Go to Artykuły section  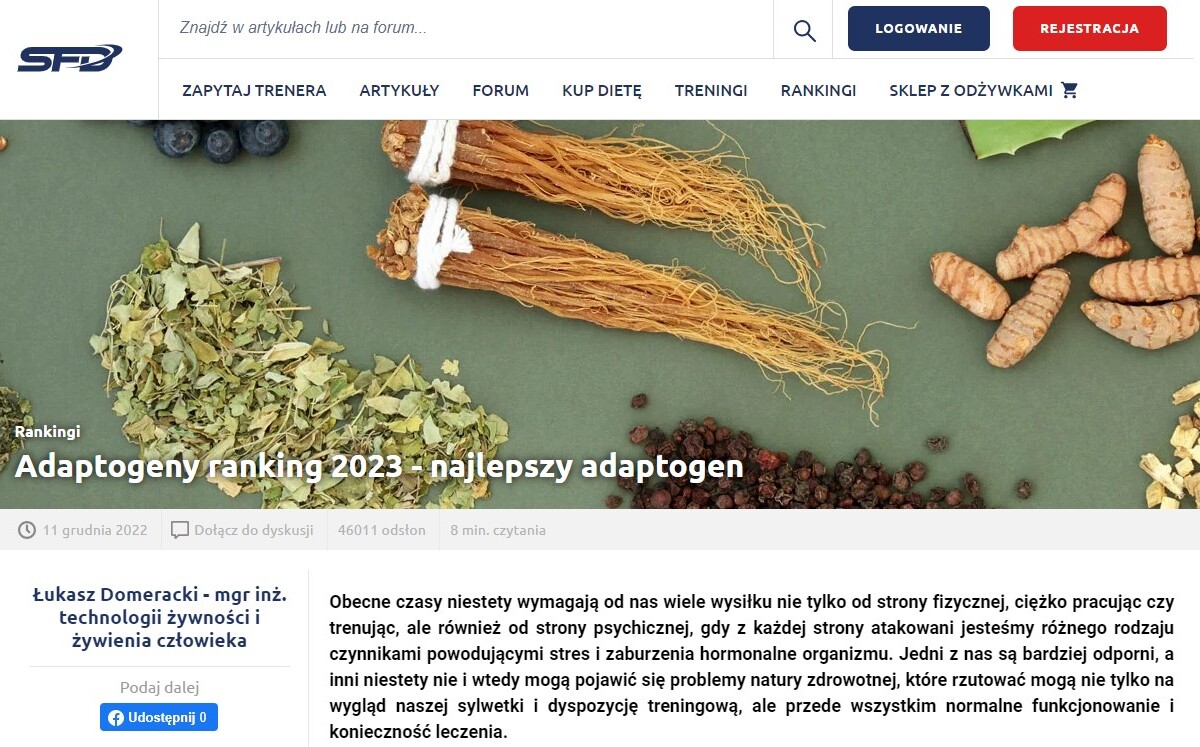click(x=399, y=90)
